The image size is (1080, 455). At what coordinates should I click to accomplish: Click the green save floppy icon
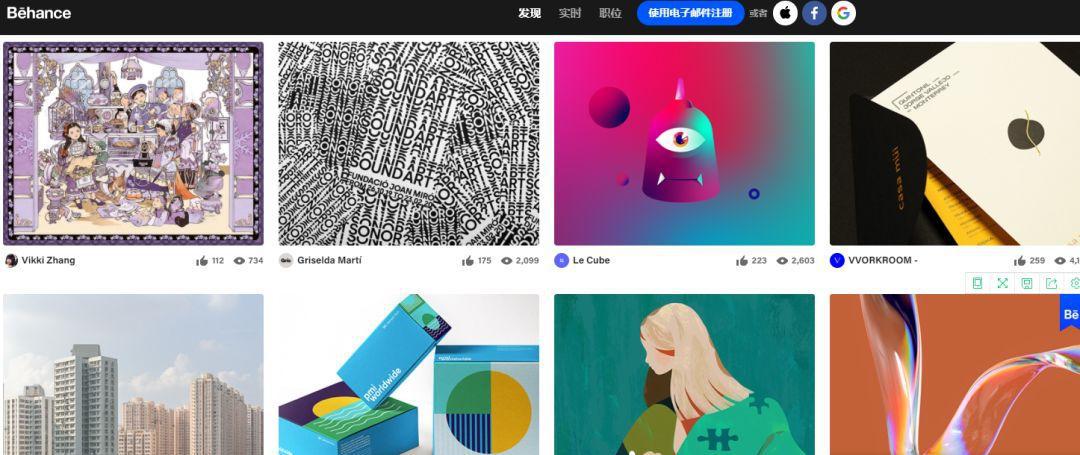pos(1026,283)
